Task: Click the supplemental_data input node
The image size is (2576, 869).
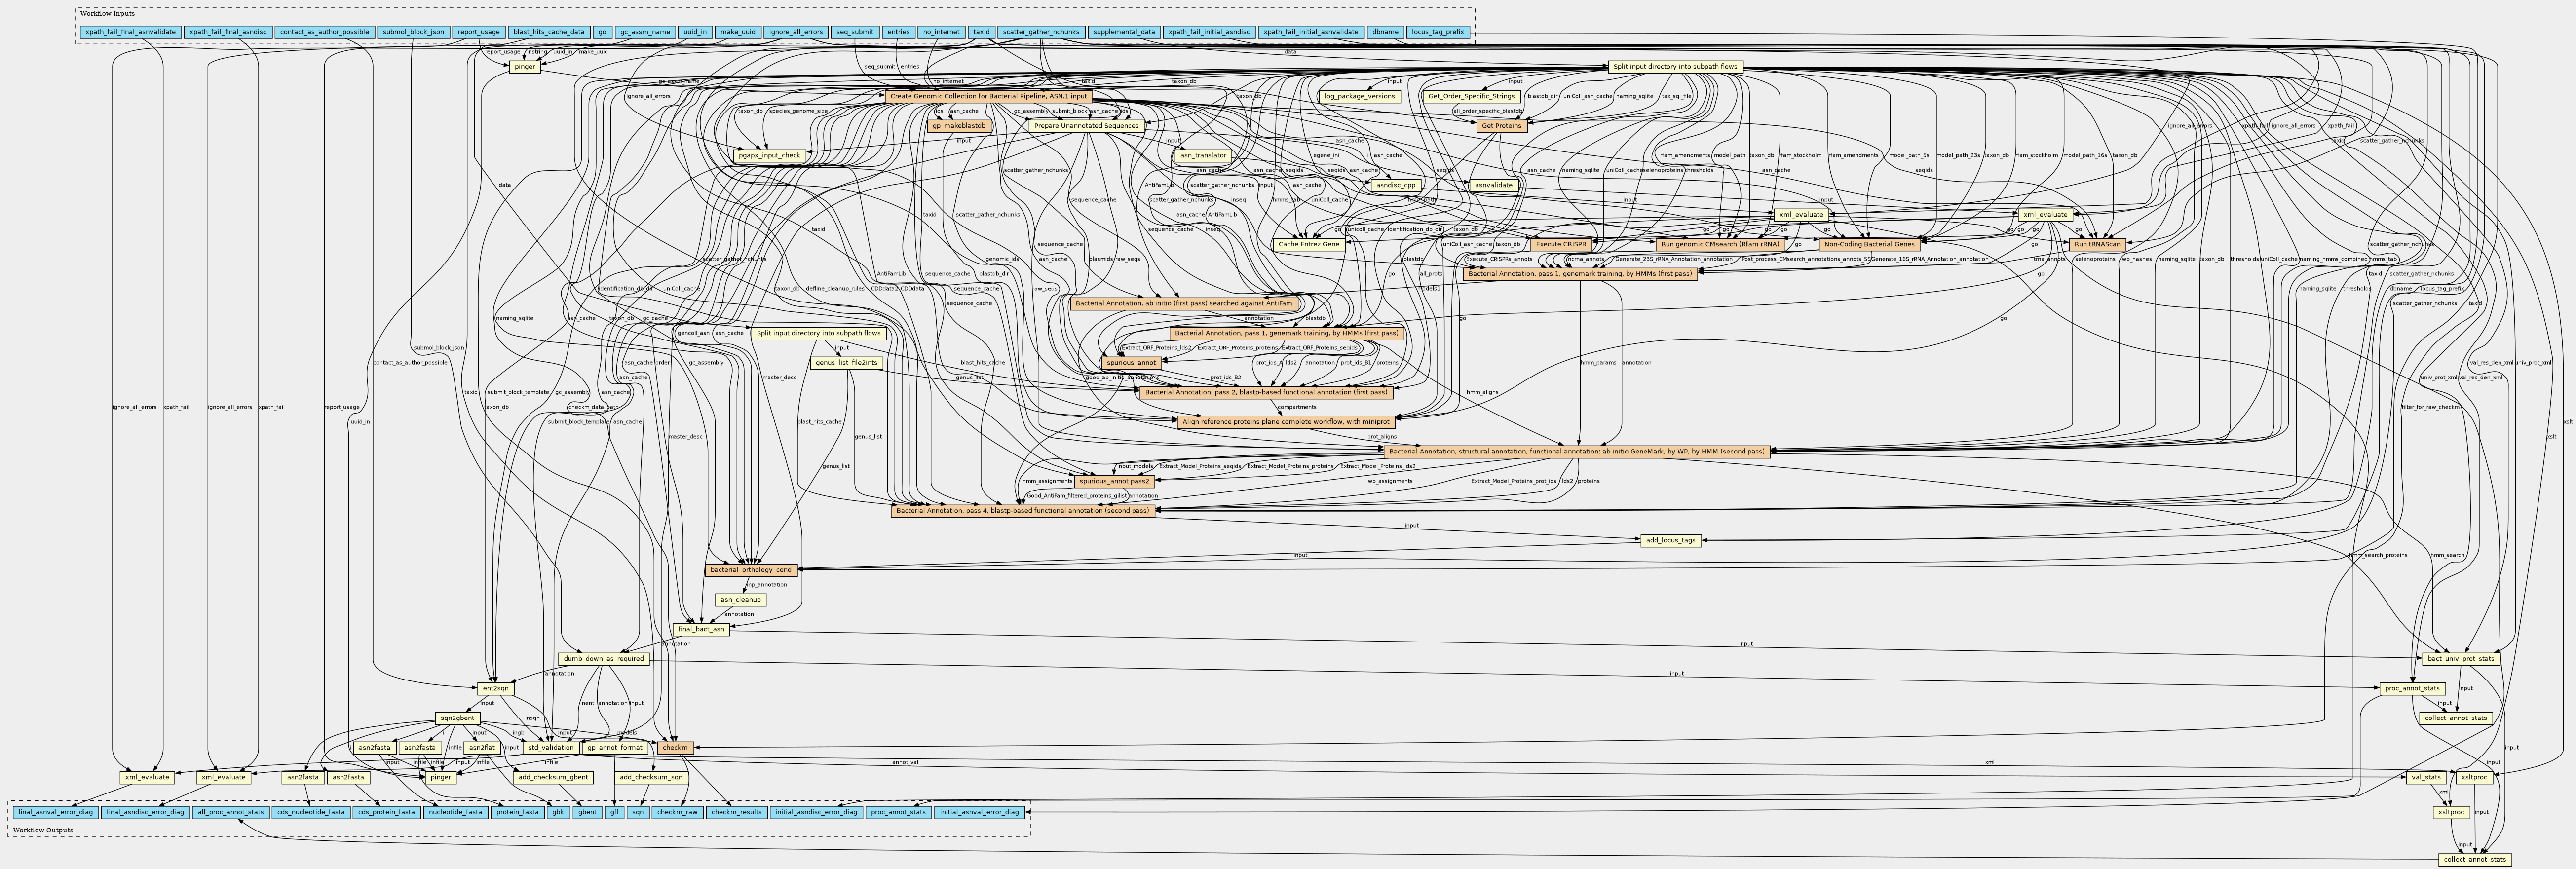Action: click(x=1124, y=32)
